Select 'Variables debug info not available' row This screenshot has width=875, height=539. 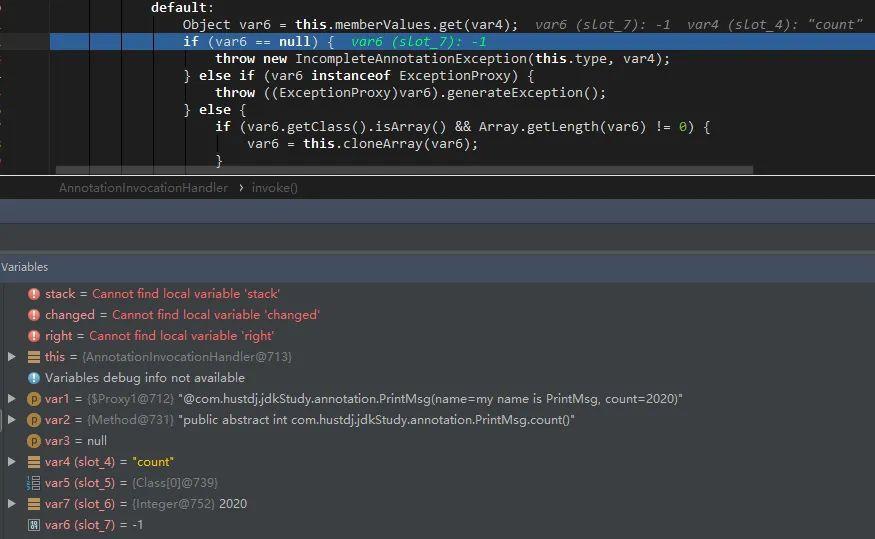[x=438, y=378]
